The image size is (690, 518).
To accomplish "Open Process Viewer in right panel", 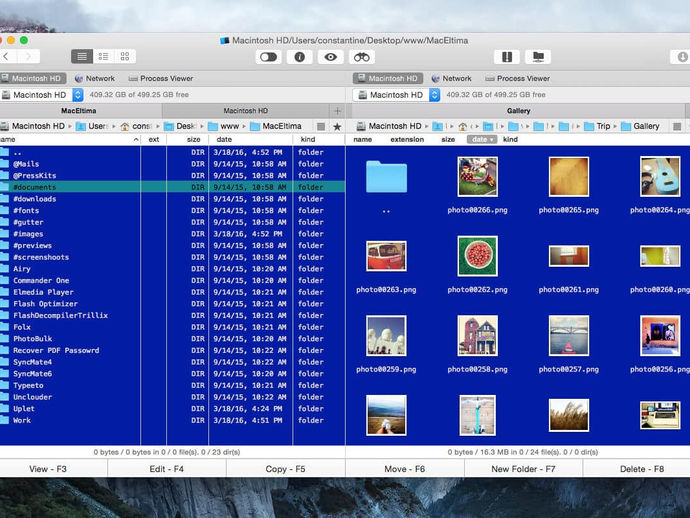I will (518, 78).
